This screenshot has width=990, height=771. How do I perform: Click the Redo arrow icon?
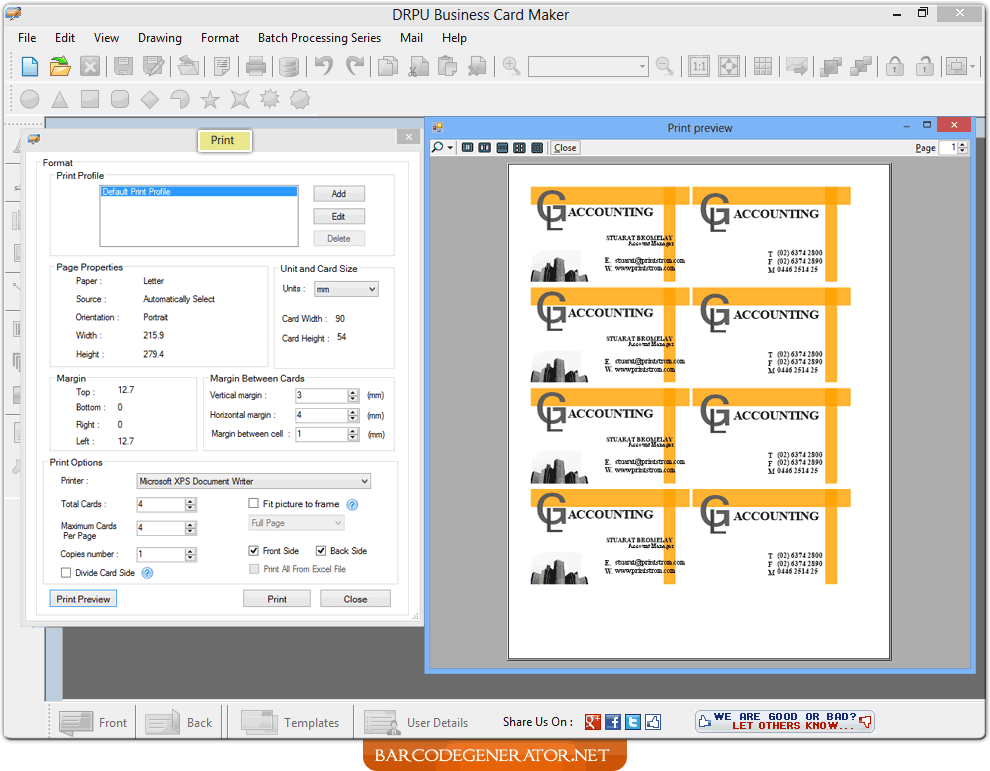pos(355,66)
